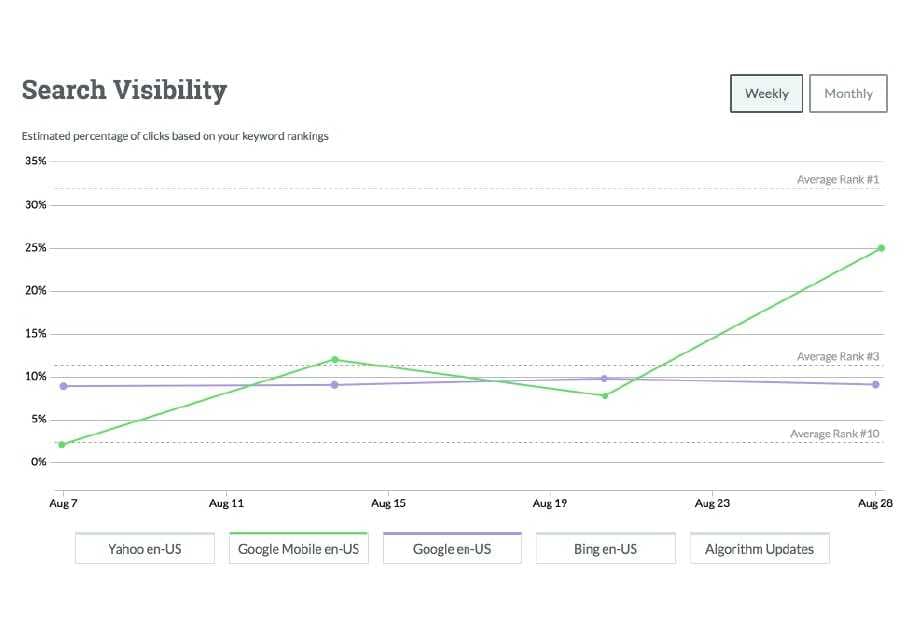
Task: Select the purple data point near Aug 21
Action: coord(604,378)
